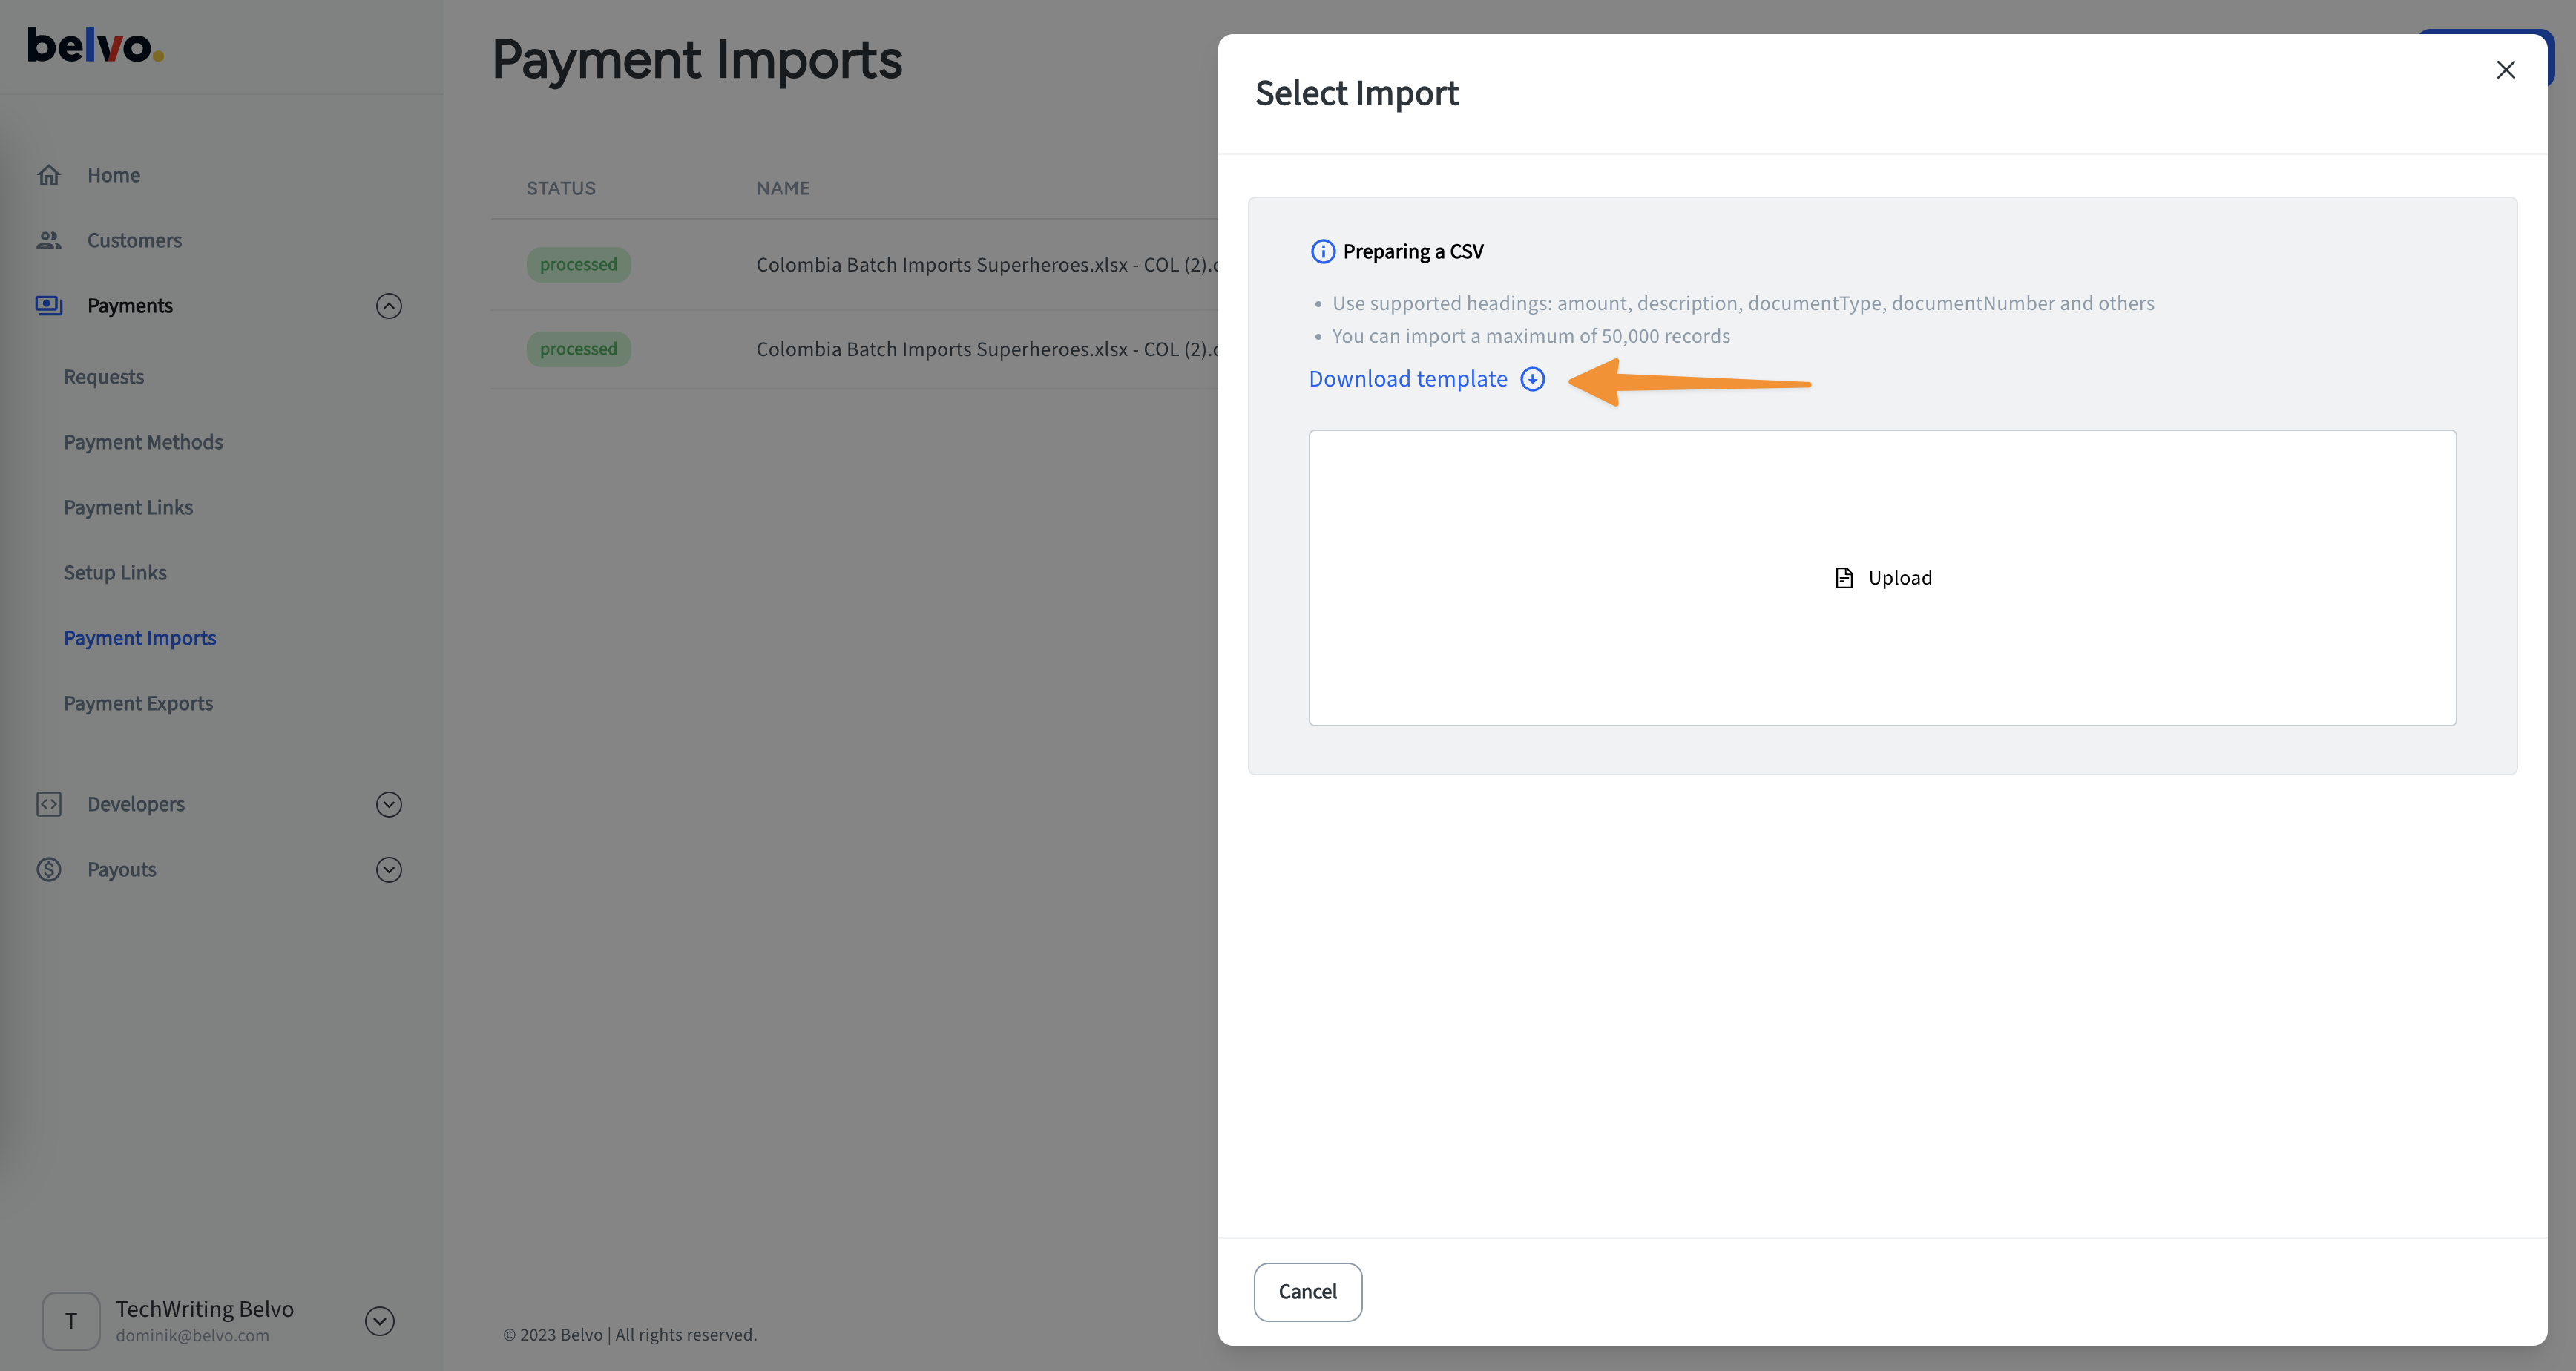Click the Select Import dialog title
Viewport: 2576px width, 1371px height.
point(1357,93)
